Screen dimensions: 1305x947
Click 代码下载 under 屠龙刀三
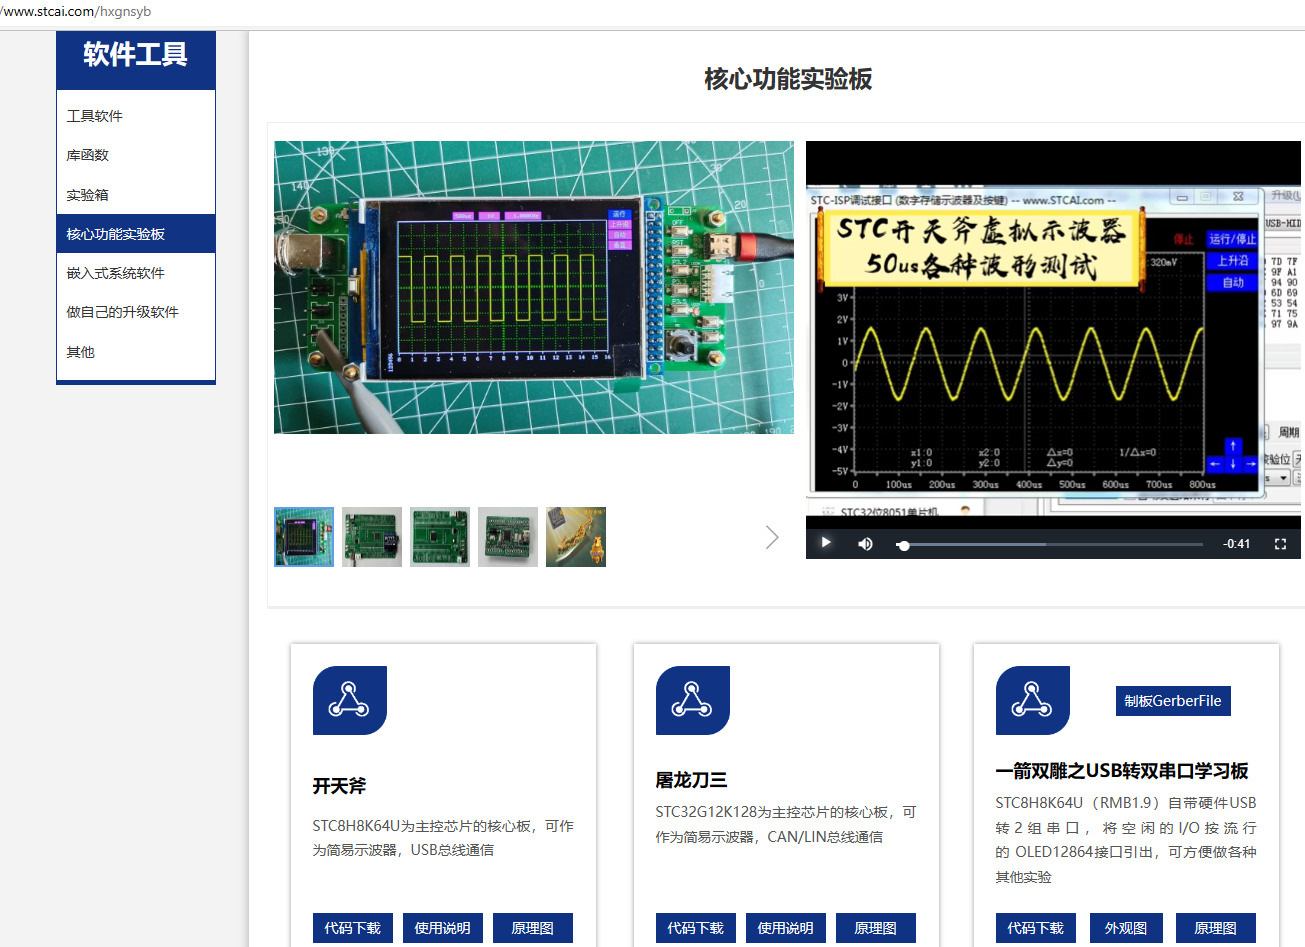click(x=695, y=928)
